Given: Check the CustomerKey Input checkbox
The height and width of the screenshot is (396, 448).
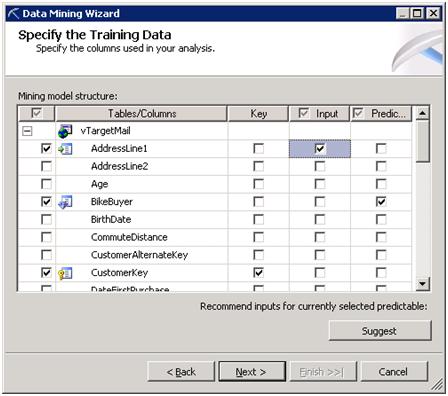Looking at the screenshot, I should [x=320, y=273].
